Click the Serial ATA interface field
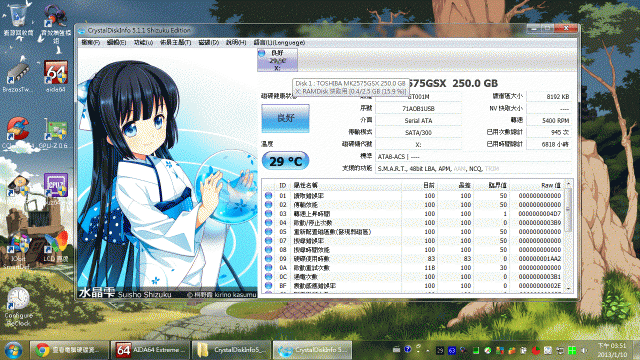Image resolution: width=640 pixels, height=360 pixels. 418,120
